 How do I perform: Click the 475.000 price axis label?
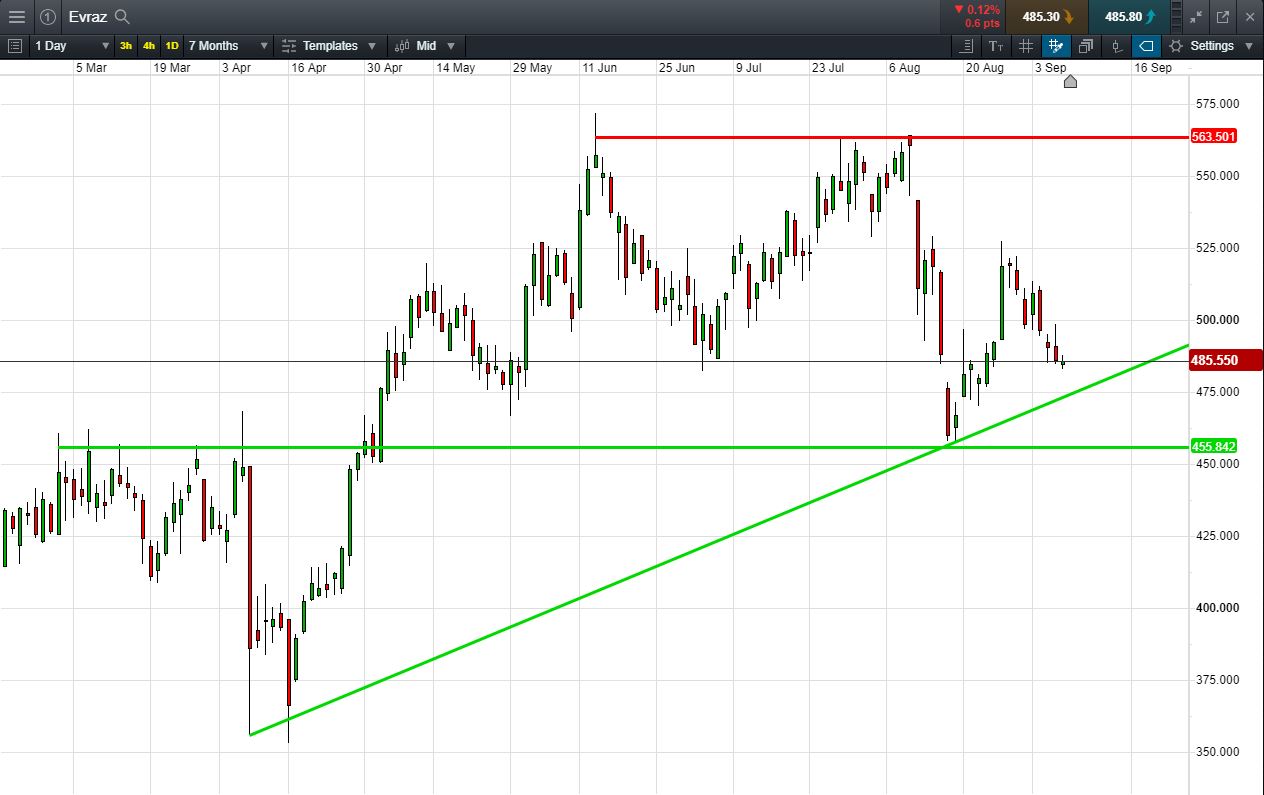[1218, 392]
